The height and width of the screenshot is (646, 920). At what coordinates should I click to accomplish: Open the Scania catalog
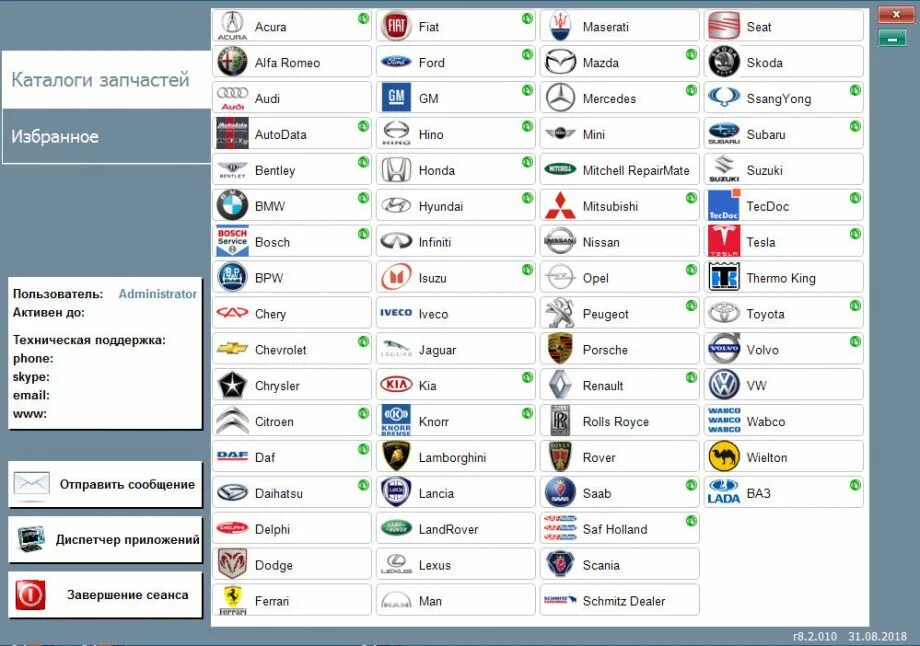point(620,564)
